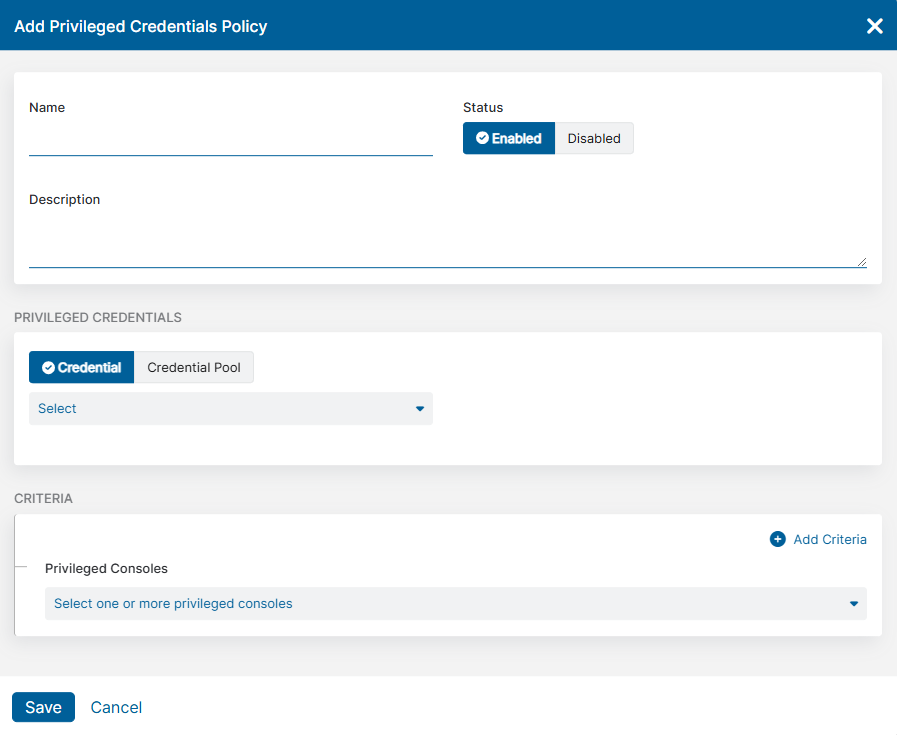Viewport: 897px width, 735px height.
Task: Open the credential Select dropdown
Action: pyautogui.click(x=231, y=408)
